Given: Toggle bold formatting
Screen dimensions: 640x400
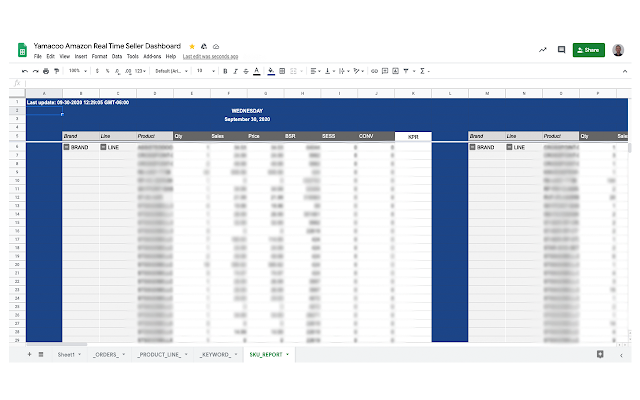Looking at the screenshot, I should click(225, 71).
